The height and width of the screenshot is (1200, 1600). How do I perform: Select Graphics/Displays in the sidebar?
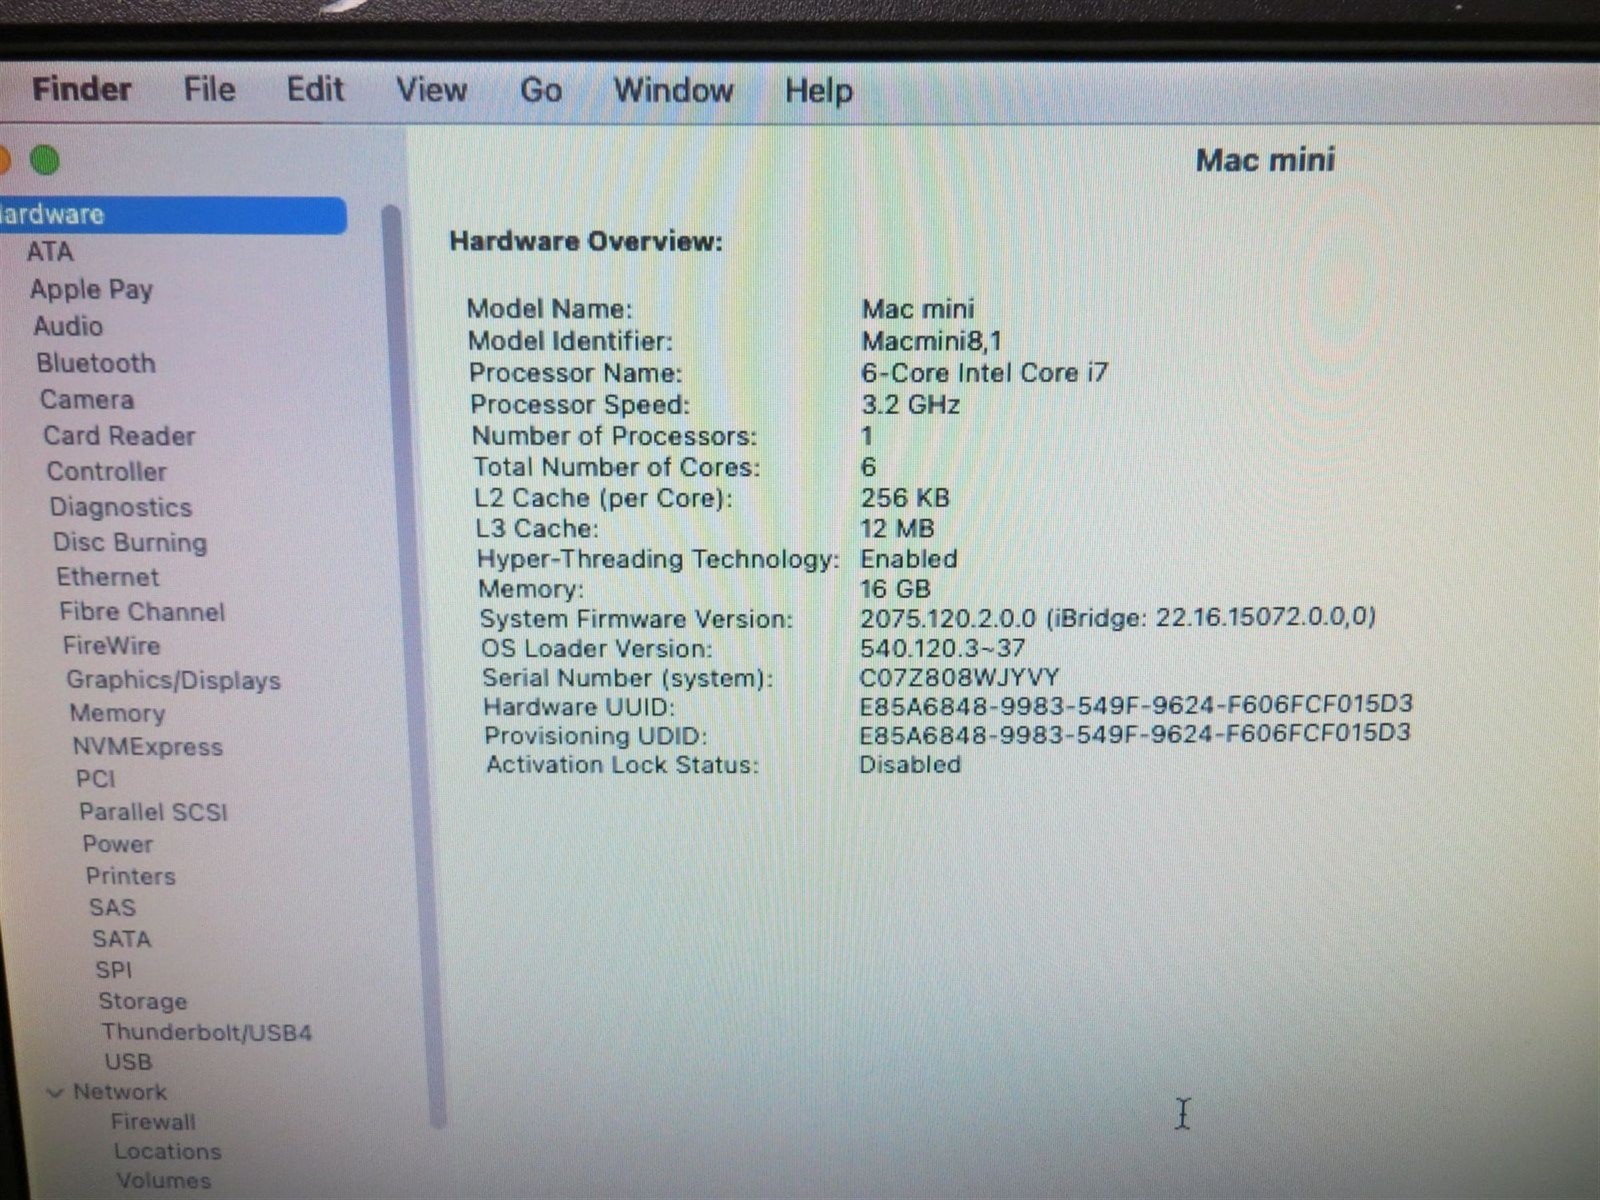point(174,680)
